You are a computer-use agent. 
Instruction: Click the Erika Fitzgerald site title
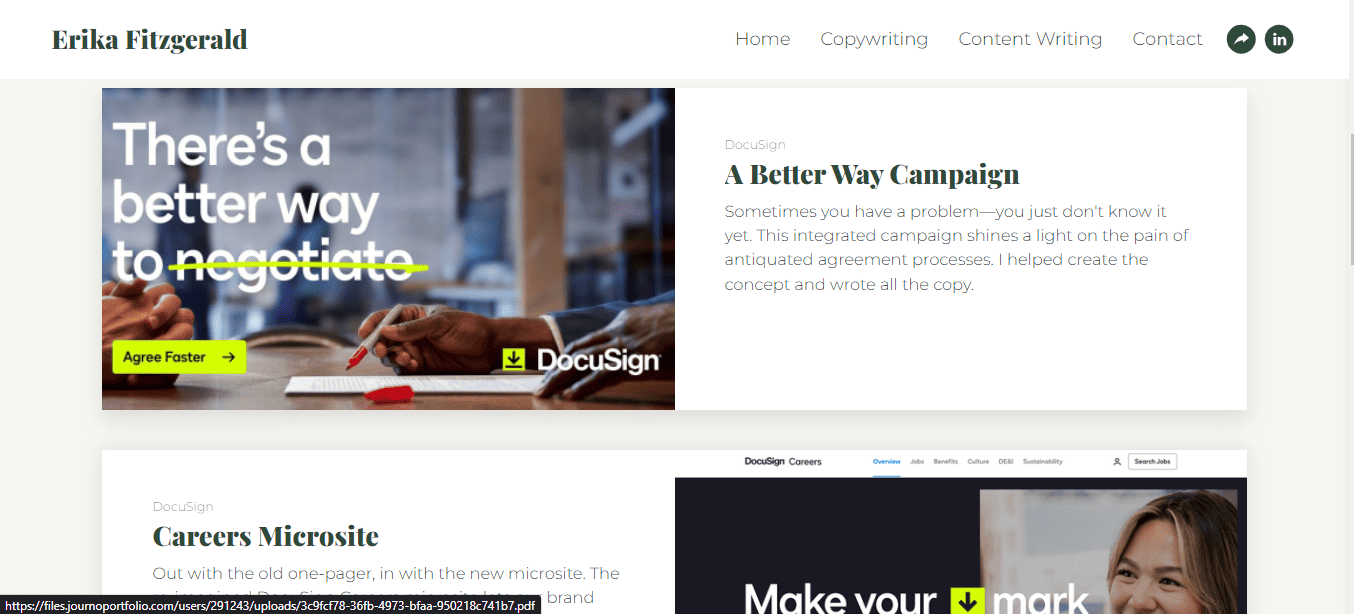(x=150, y=40)
